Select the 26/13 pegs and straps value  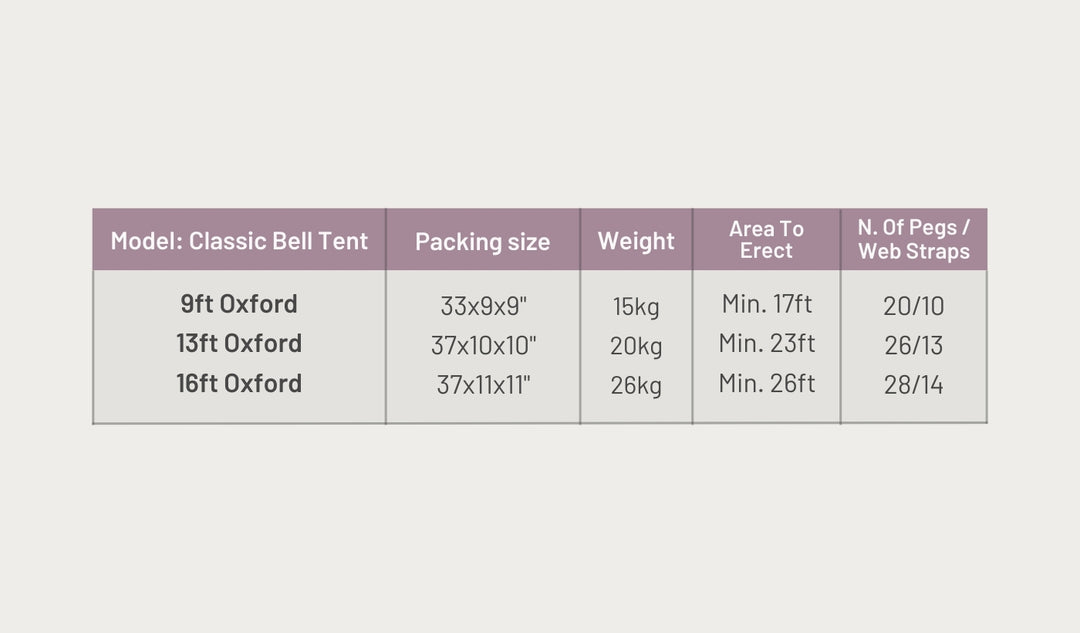click(914, 346)
